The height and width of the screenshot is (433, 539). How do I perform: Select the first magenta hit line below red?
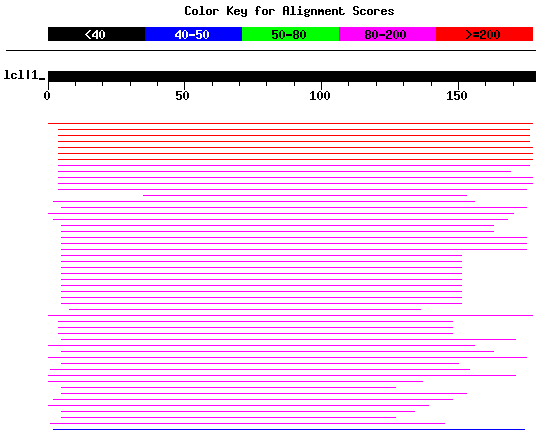click(294, 166)
